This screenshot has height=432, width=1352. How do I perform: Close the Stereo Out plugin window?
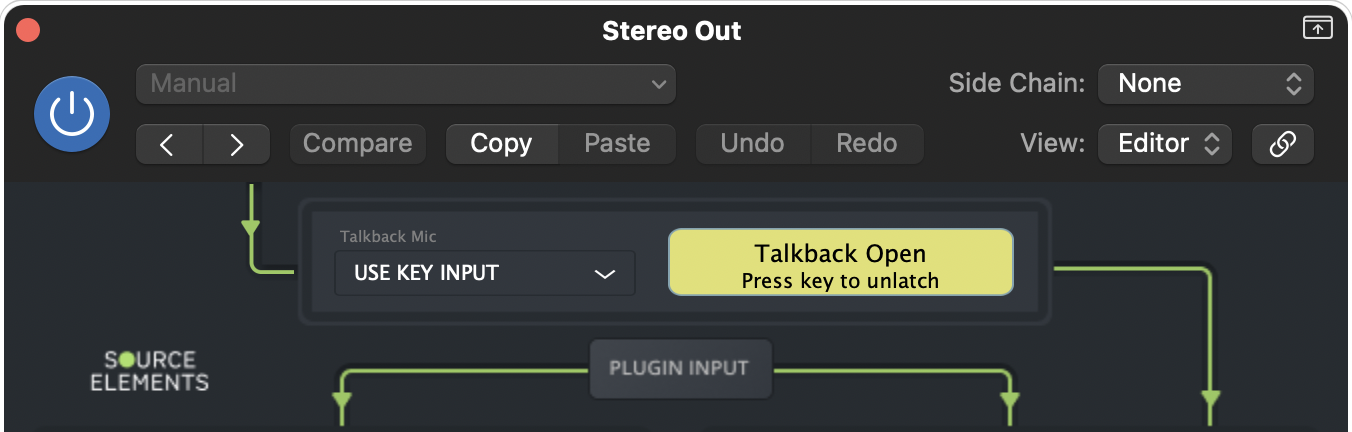point(28,30)
